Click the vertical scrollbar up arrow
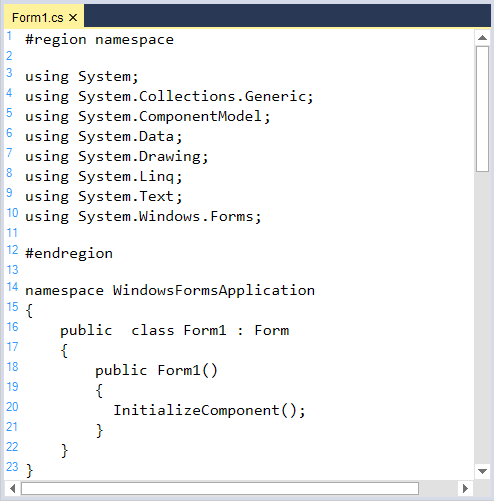The width and height of the screenshot is (494, 501). pos(482,38)
